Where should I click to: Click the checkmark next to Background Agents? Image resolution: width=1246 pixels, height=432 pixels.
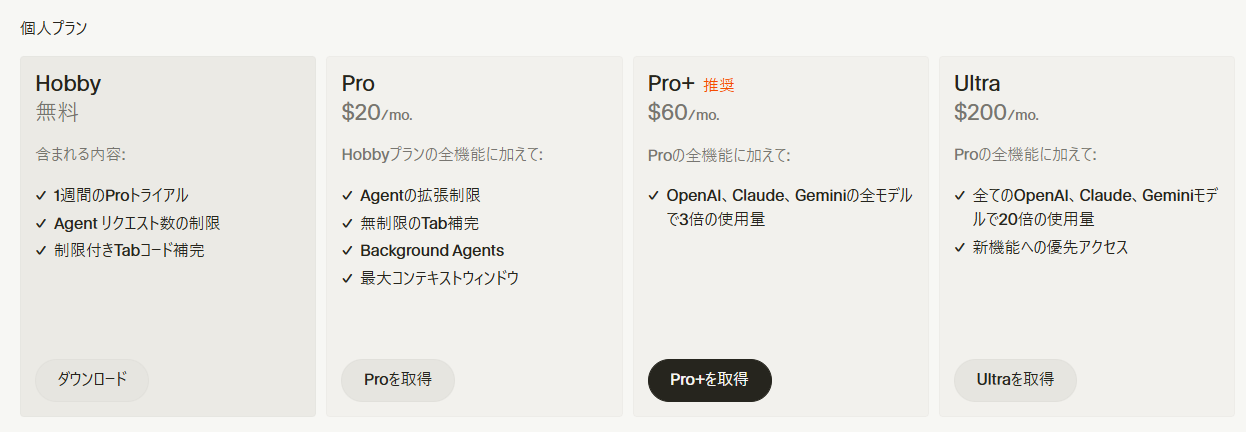(347, 251)
